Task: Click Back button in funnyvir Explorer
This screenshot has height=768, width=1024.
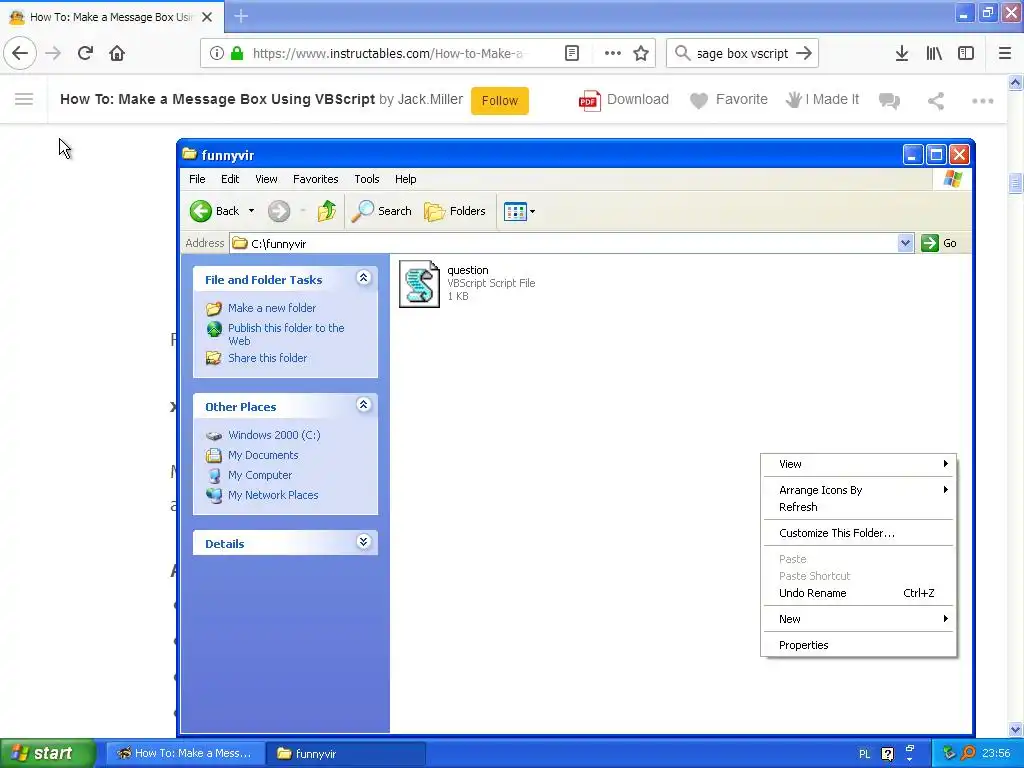Action: (x=215, y=211)
